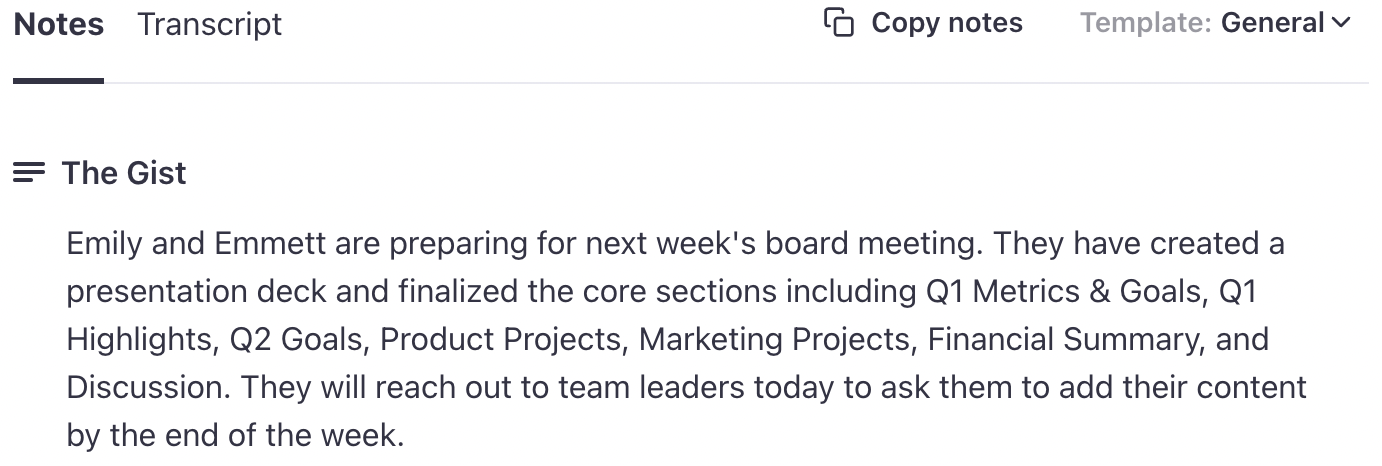Open the Template General dropdown
1382x466 pixels.
(x=1215, y=23)
